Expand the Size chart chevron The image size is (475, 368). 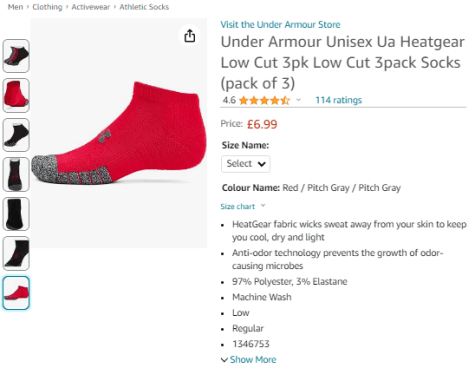pyautogui.click(x=263, y=206)
